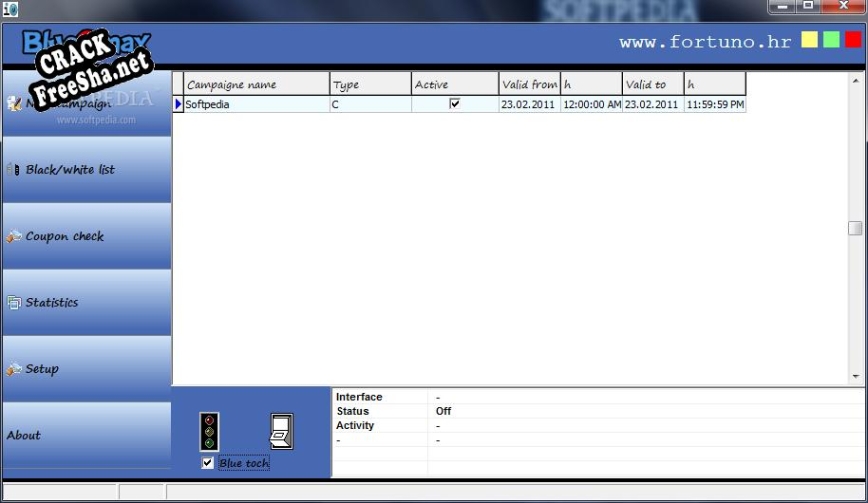Click the yellow square in the header
The height and width of the screenshot is (503, 868).
point(809,40)
